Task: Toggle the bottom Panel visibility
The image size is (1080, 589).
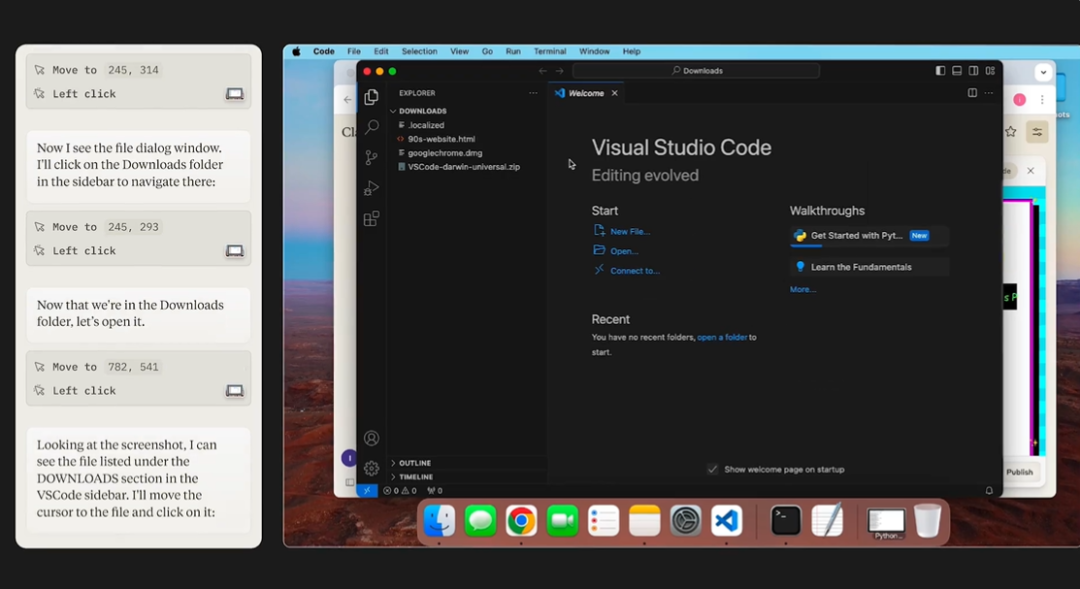Action: point(957,71)
